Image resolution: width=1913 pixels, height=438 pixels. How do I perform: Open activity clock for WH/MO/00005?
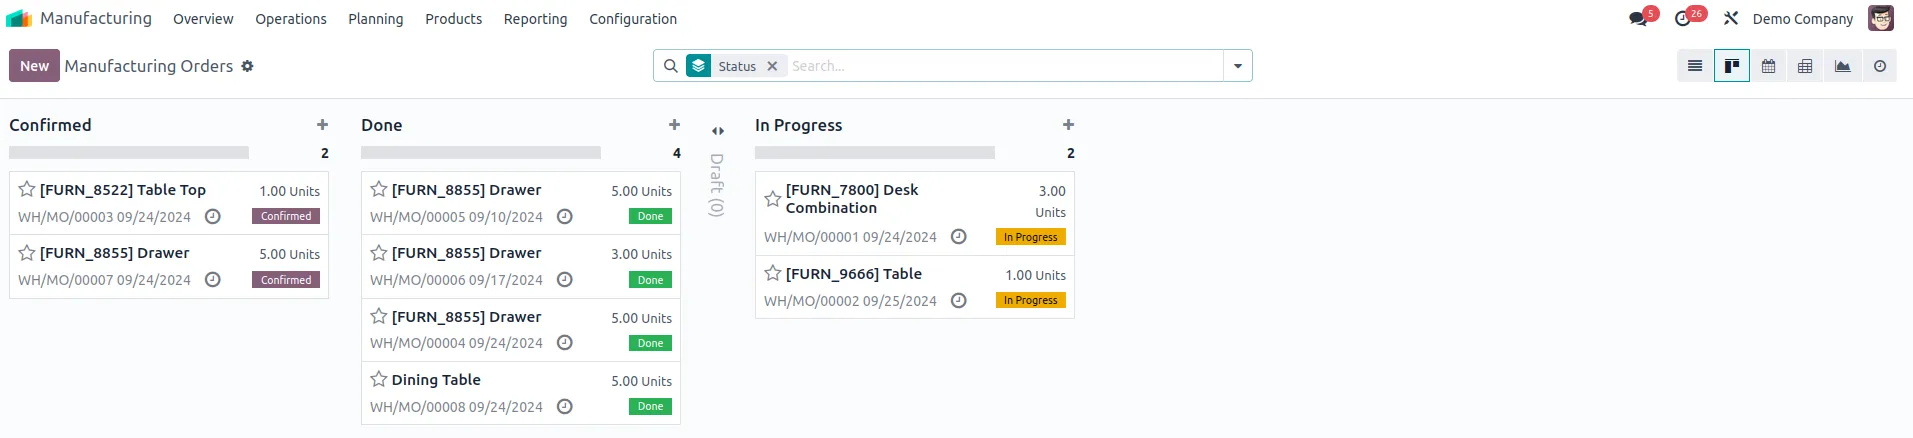pos(564,216)
